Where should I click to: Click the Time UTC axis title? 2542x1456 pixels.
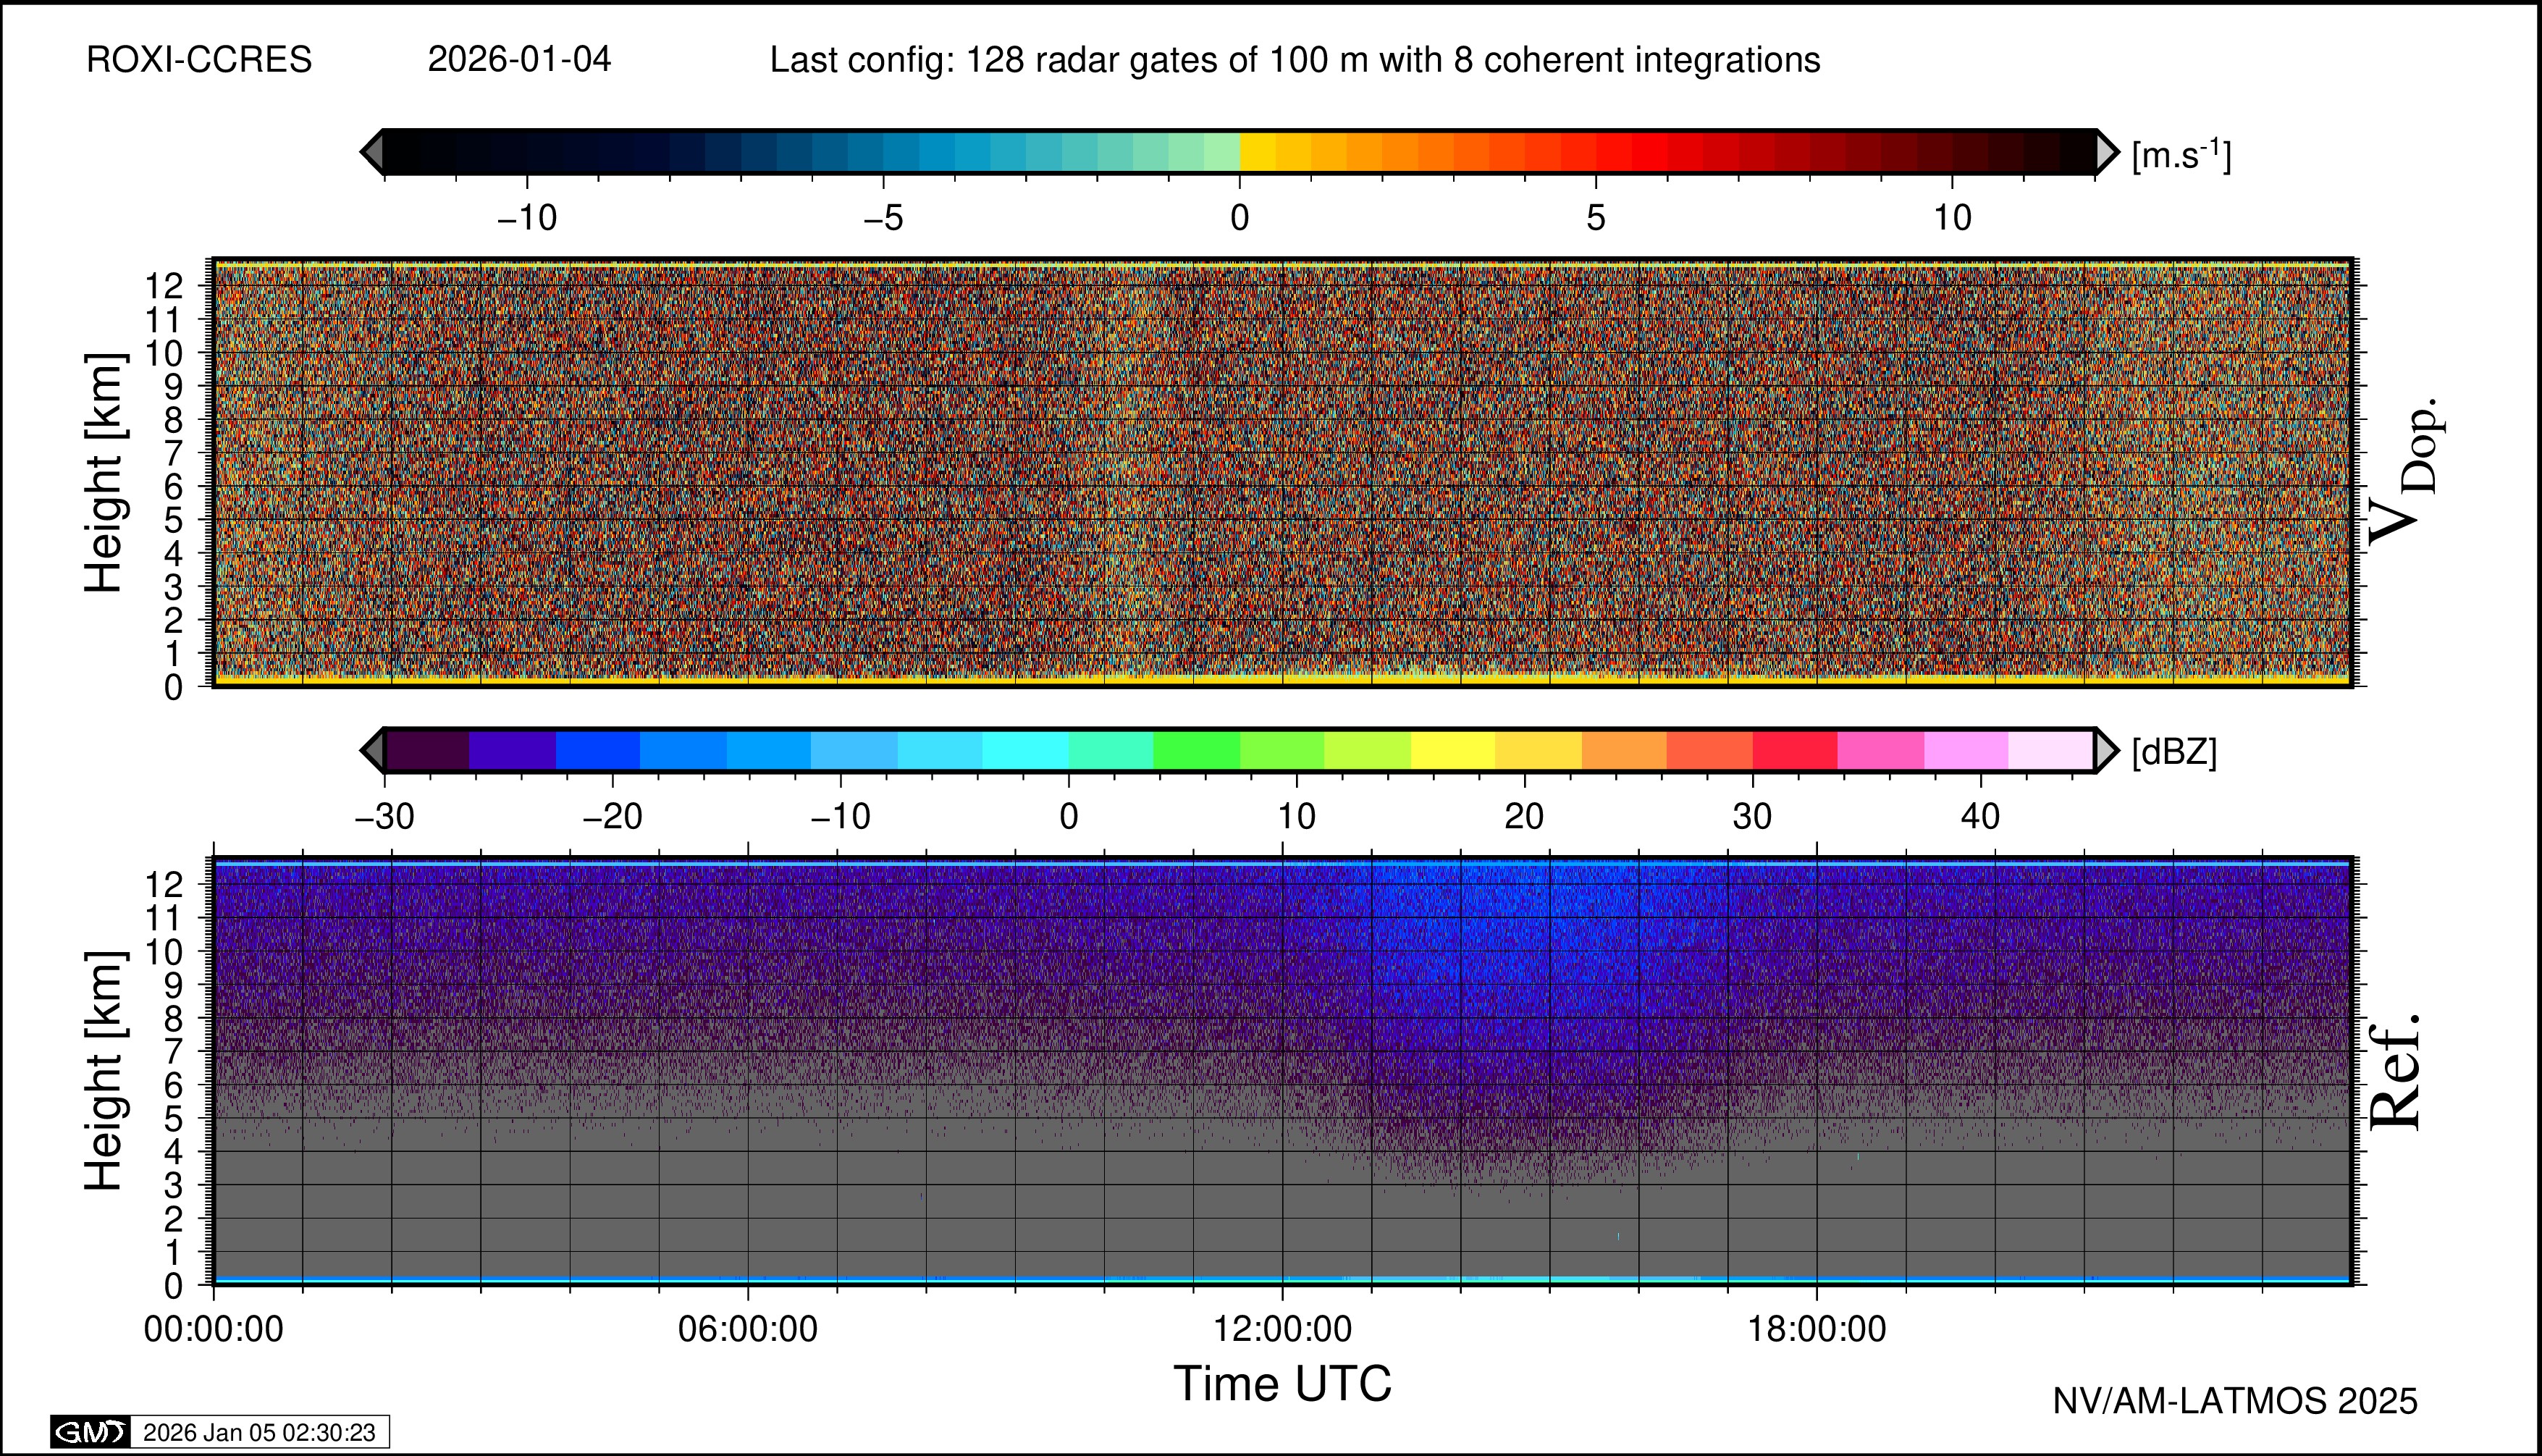point(1282,1384)
